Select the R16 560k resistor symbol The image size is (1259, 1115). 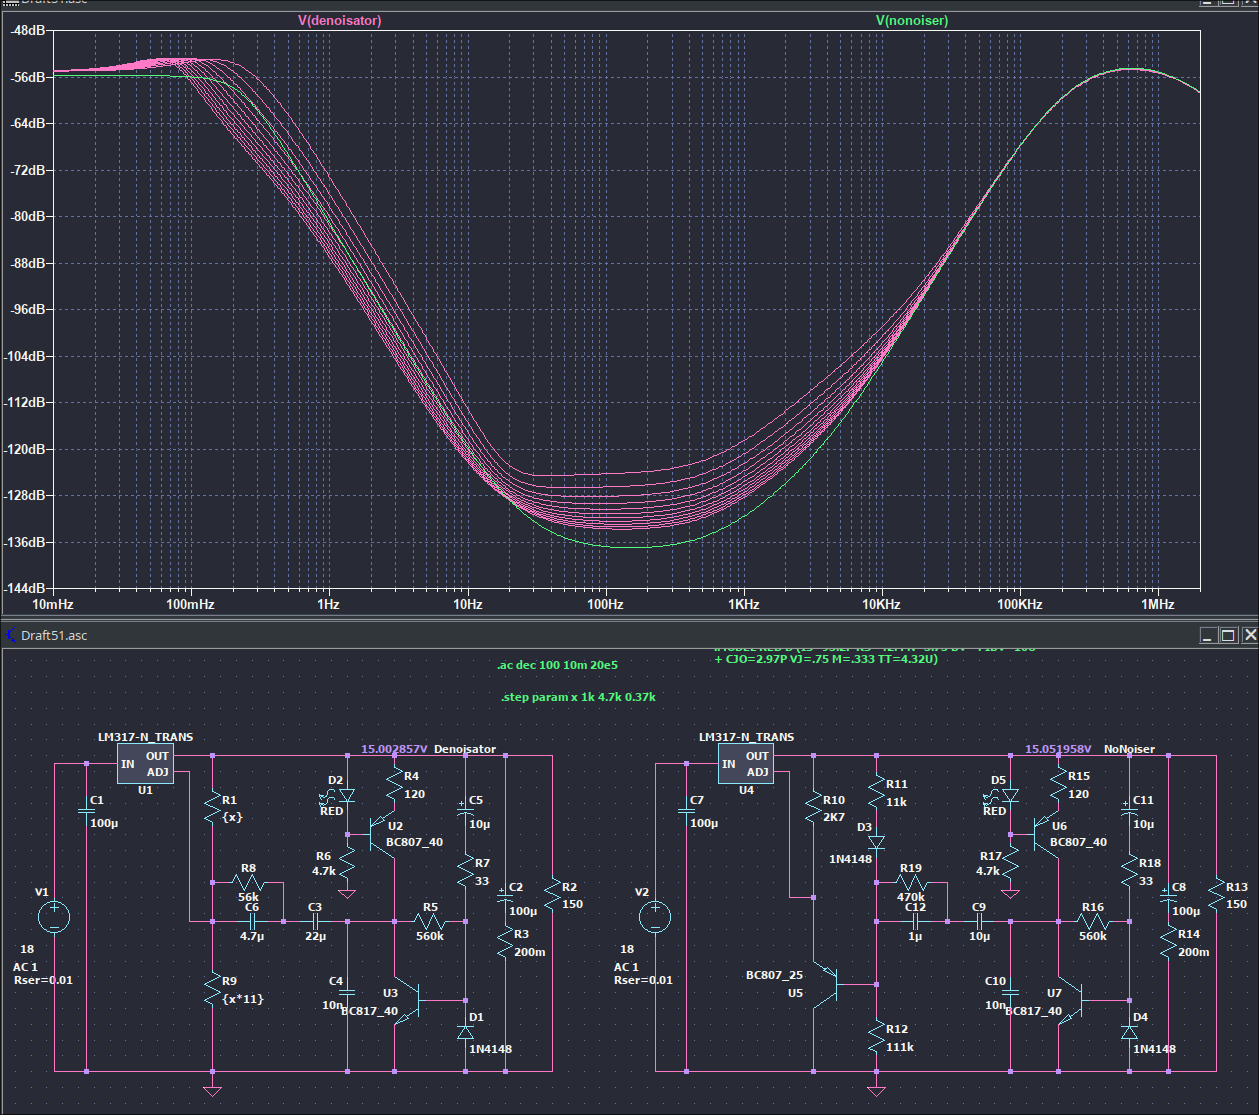coord(1093,921)
